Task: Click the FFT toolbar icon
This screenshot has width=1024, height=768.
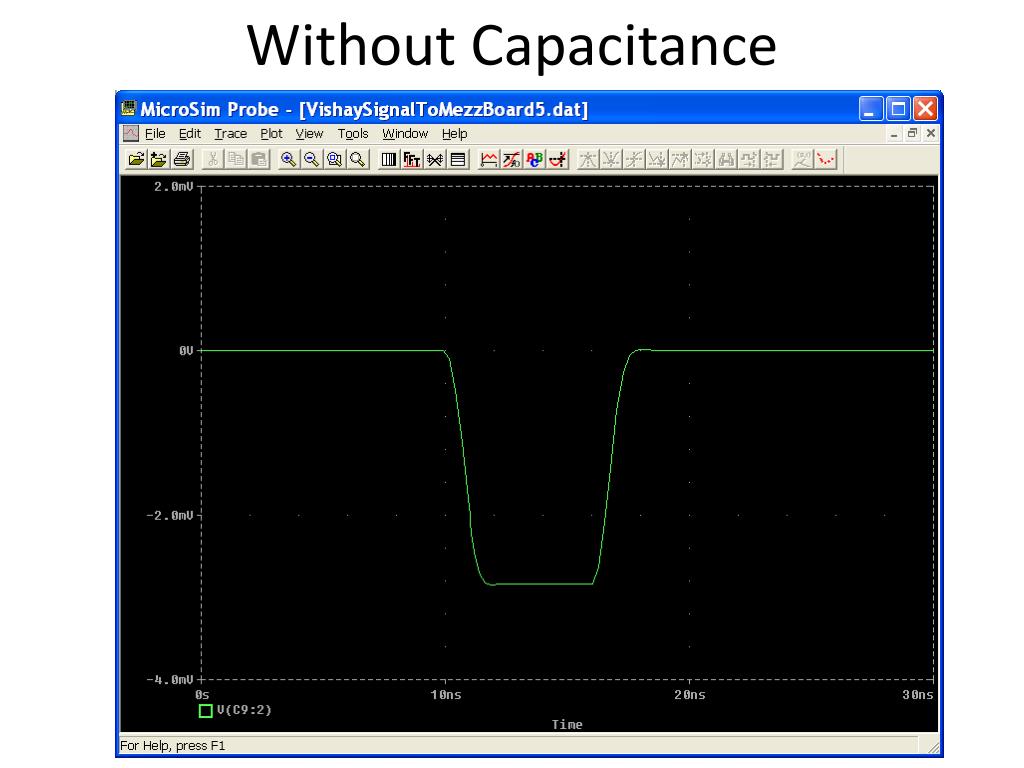Action: tap(411, 159)
